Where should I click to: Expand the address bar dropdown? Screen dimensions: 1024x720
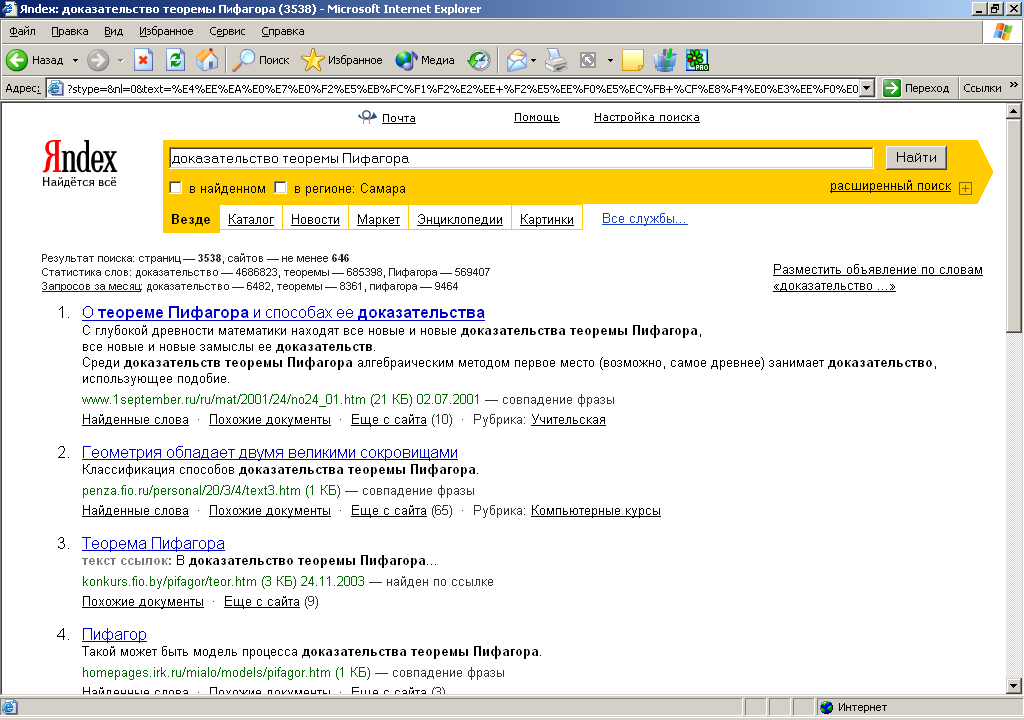pyautogui.click(x=867, y=88)
